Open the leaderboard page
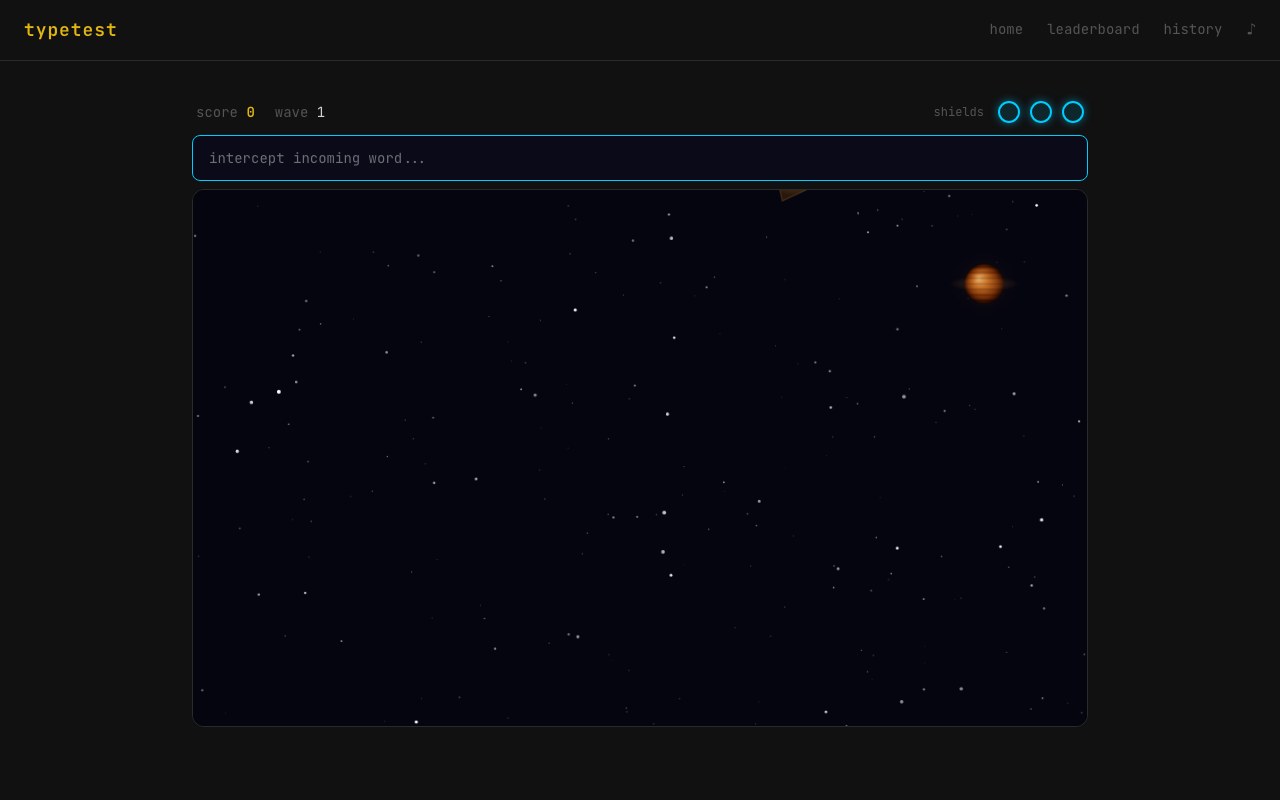 pyautogui.click(x=1093, y=30)
